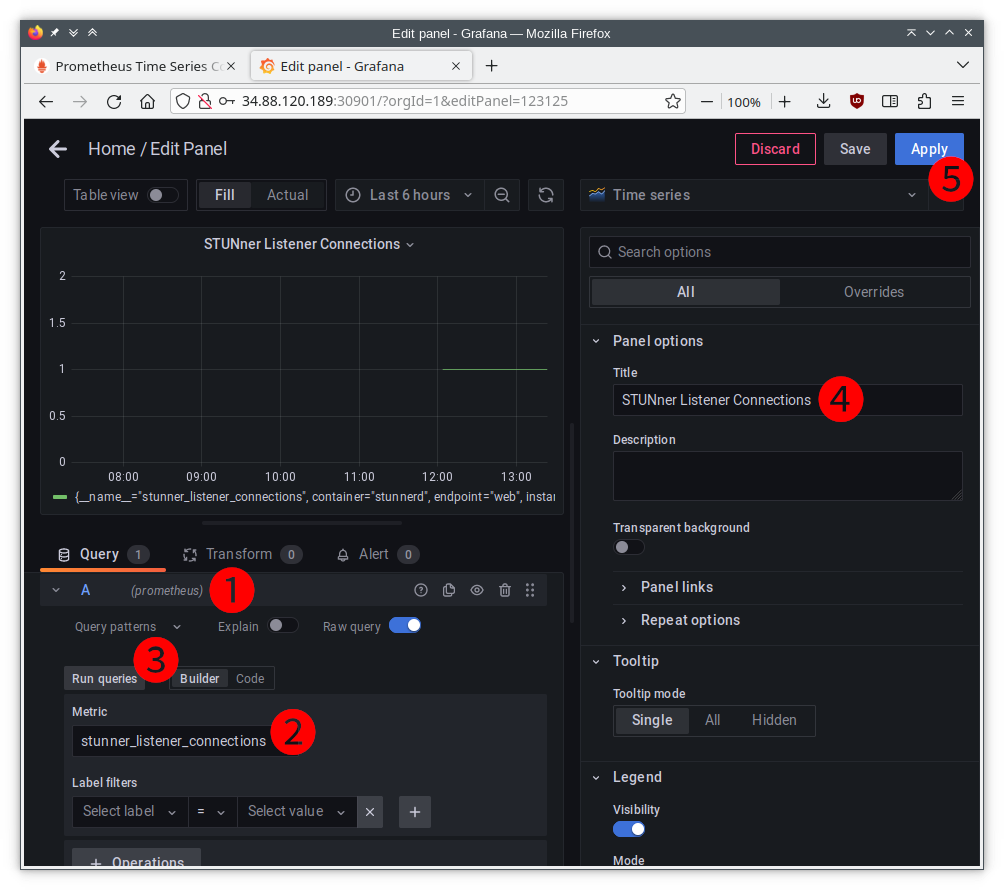Open Select label dropdown
Image resolution: width=1004 pixels, height=890 pixels.
point(130,812)
